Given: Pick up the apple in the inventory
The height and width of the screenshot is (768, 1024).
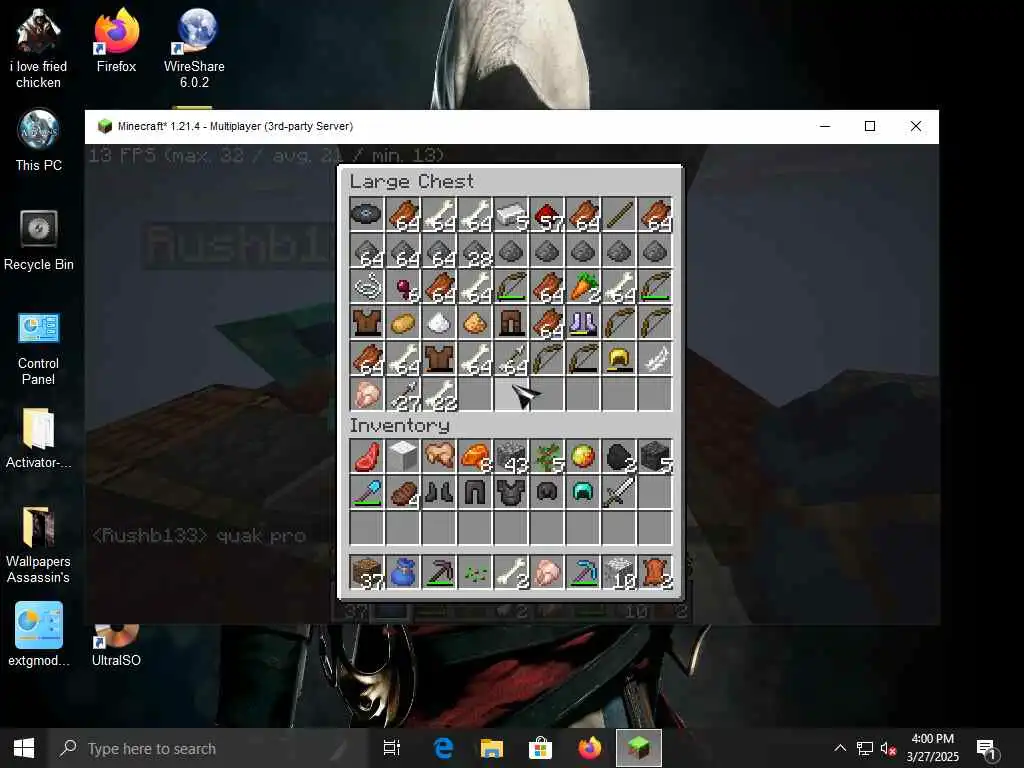Looking at the screenshot, I should coord(583,456).
